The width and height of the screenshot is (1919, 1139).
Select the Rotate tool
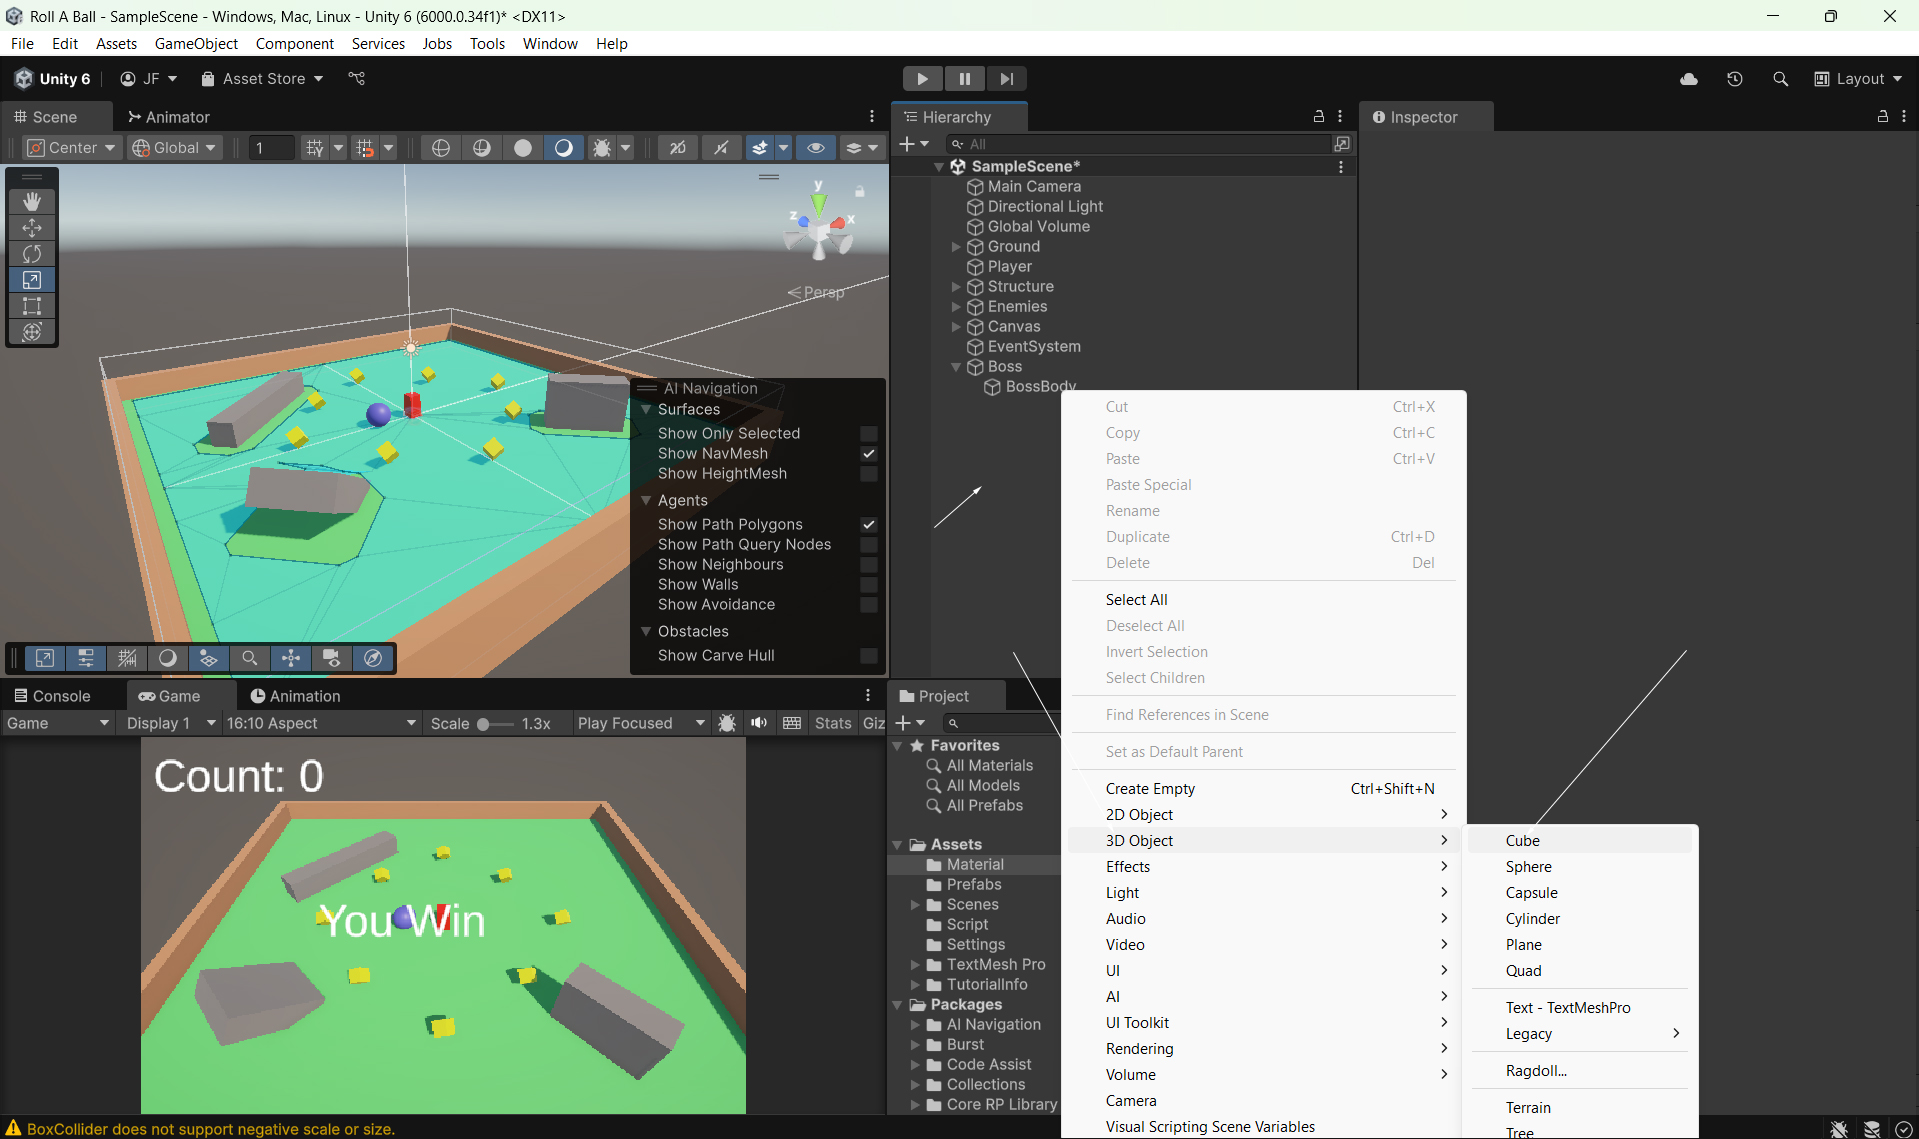(x=32, y=254)
